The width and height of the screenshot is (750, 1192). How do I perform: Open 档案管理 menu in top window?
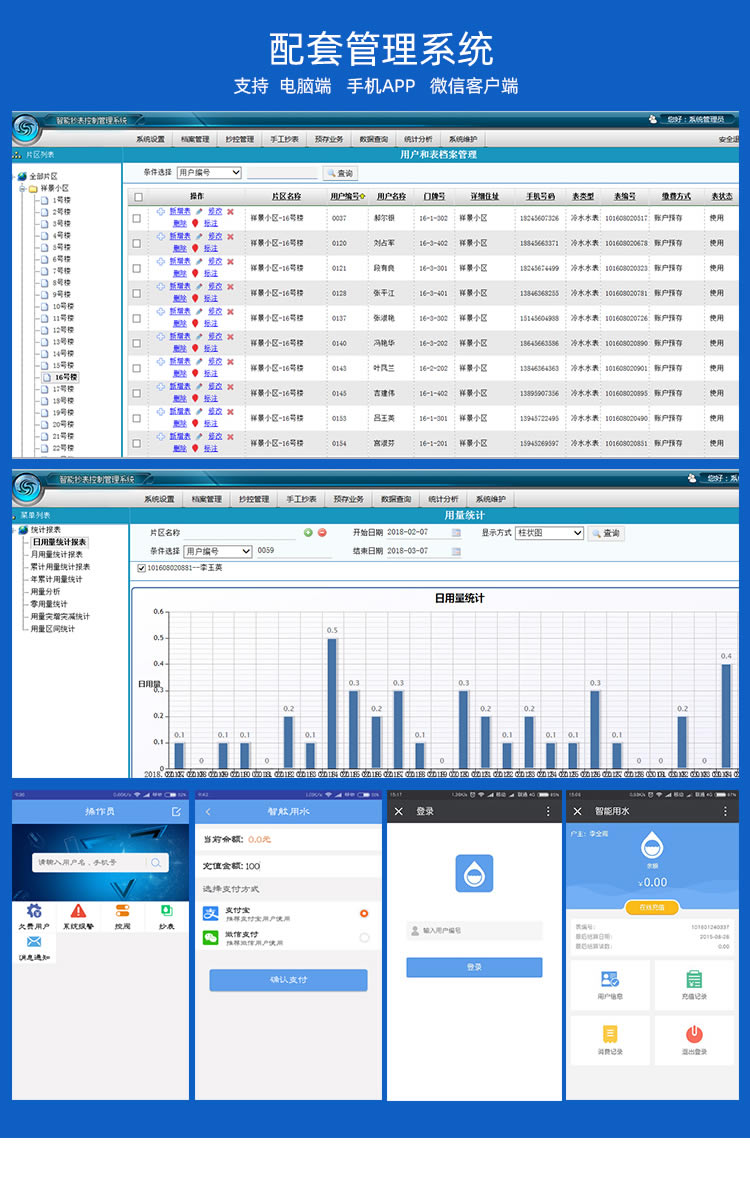pos(195,140)
